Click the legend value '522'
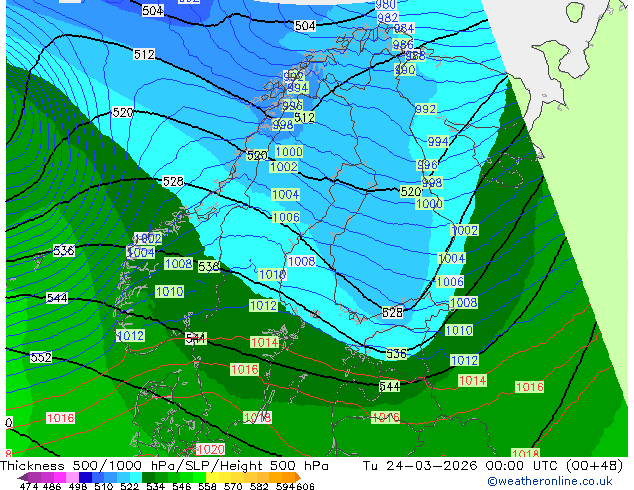 click(129, 486)
